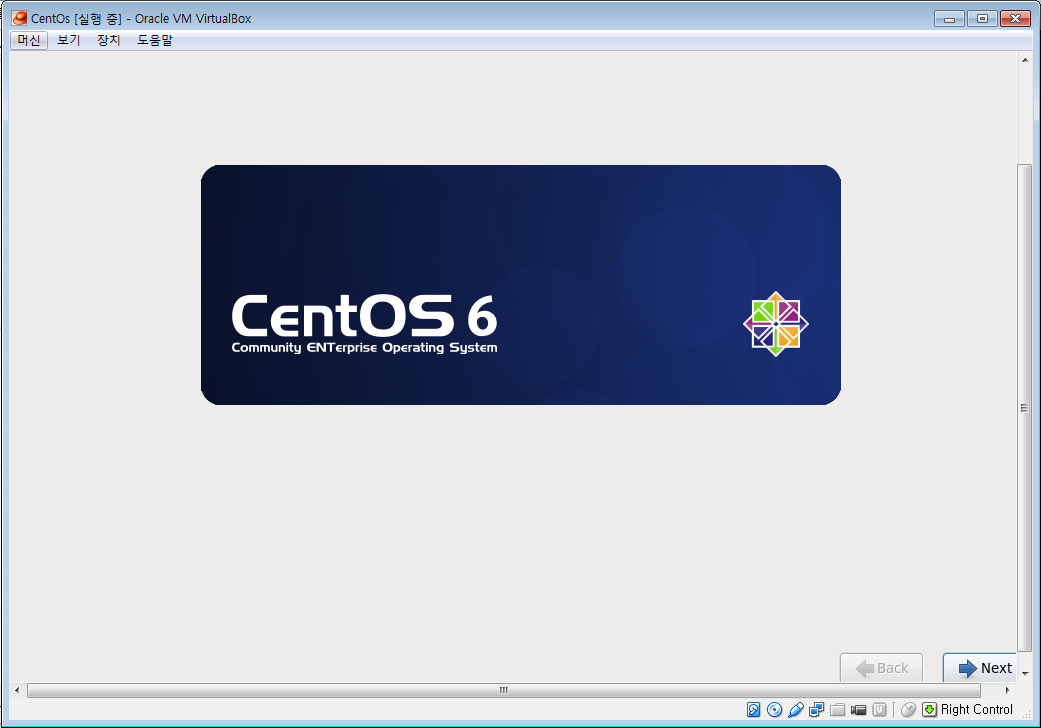Click the CPU virtualization chip icon
This screenshot has height=728, width=1041.
point(880,709)
